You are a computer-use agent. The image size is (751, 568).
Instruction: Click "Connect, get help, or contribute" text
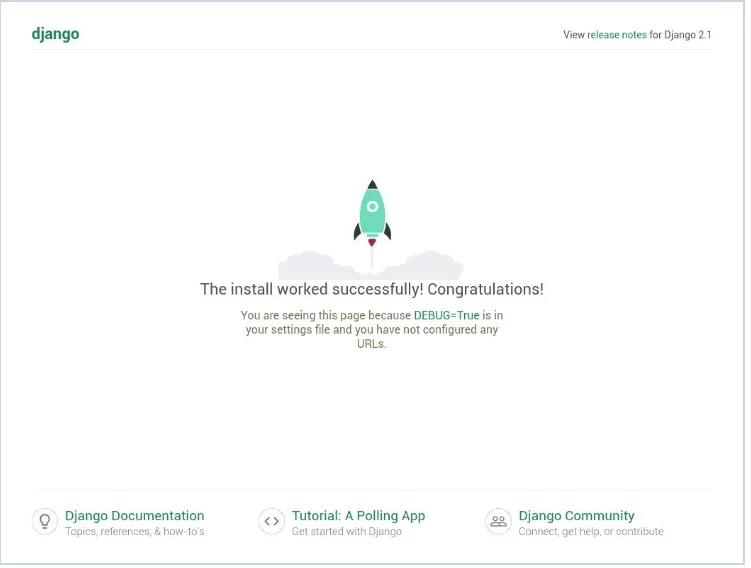pyautogui.click(x=591, y=532)
